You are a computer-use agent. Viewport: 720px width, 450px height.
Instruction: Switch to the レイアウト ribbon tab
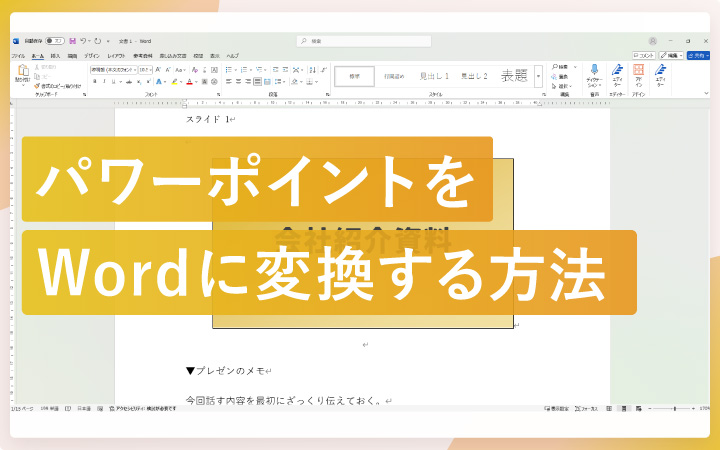point(116,56)
